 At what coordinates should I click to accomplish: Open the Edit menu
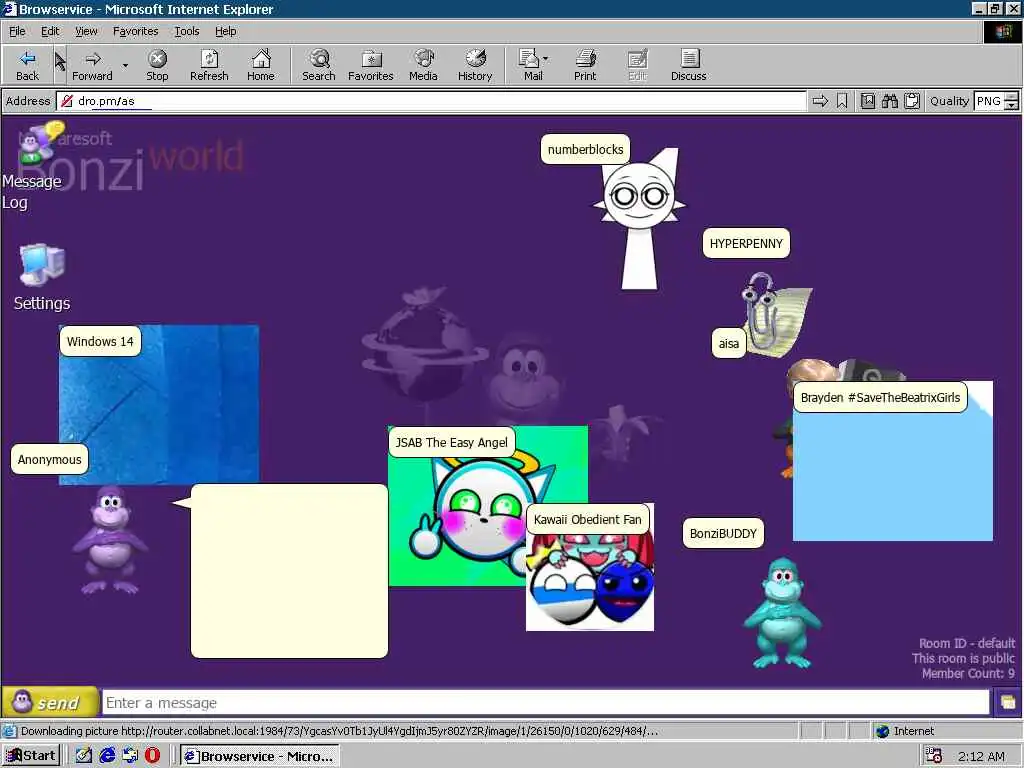[x=50, y=31]
